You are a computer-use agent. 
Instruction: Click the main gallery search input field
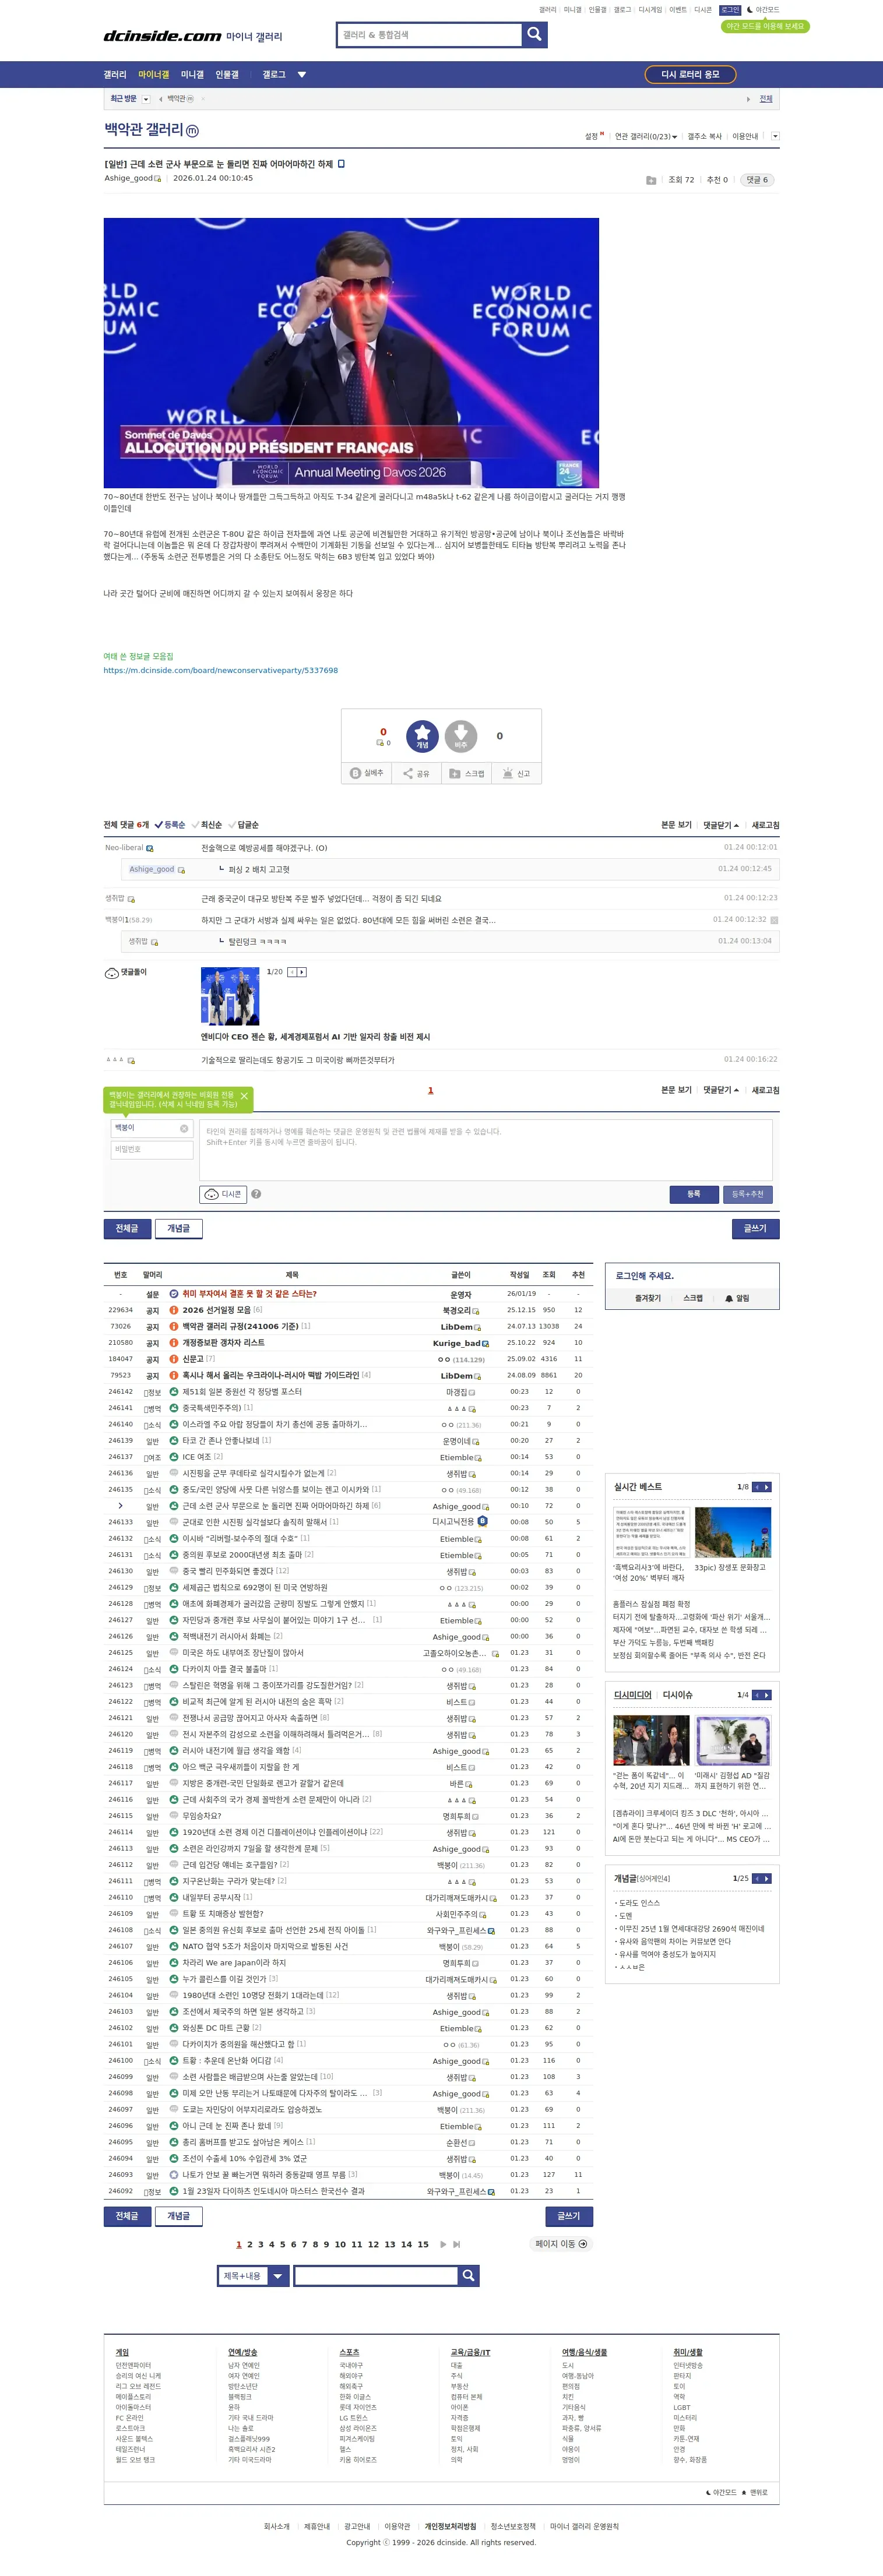(431, 35)
